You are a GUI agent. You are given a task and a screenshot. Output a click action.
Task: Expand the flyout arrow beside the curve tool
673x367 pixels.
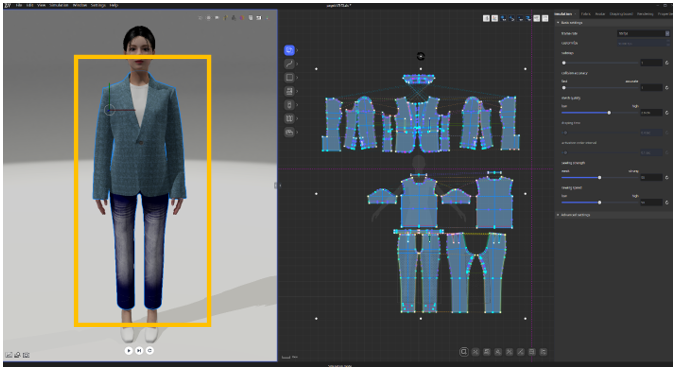[297, 64]
